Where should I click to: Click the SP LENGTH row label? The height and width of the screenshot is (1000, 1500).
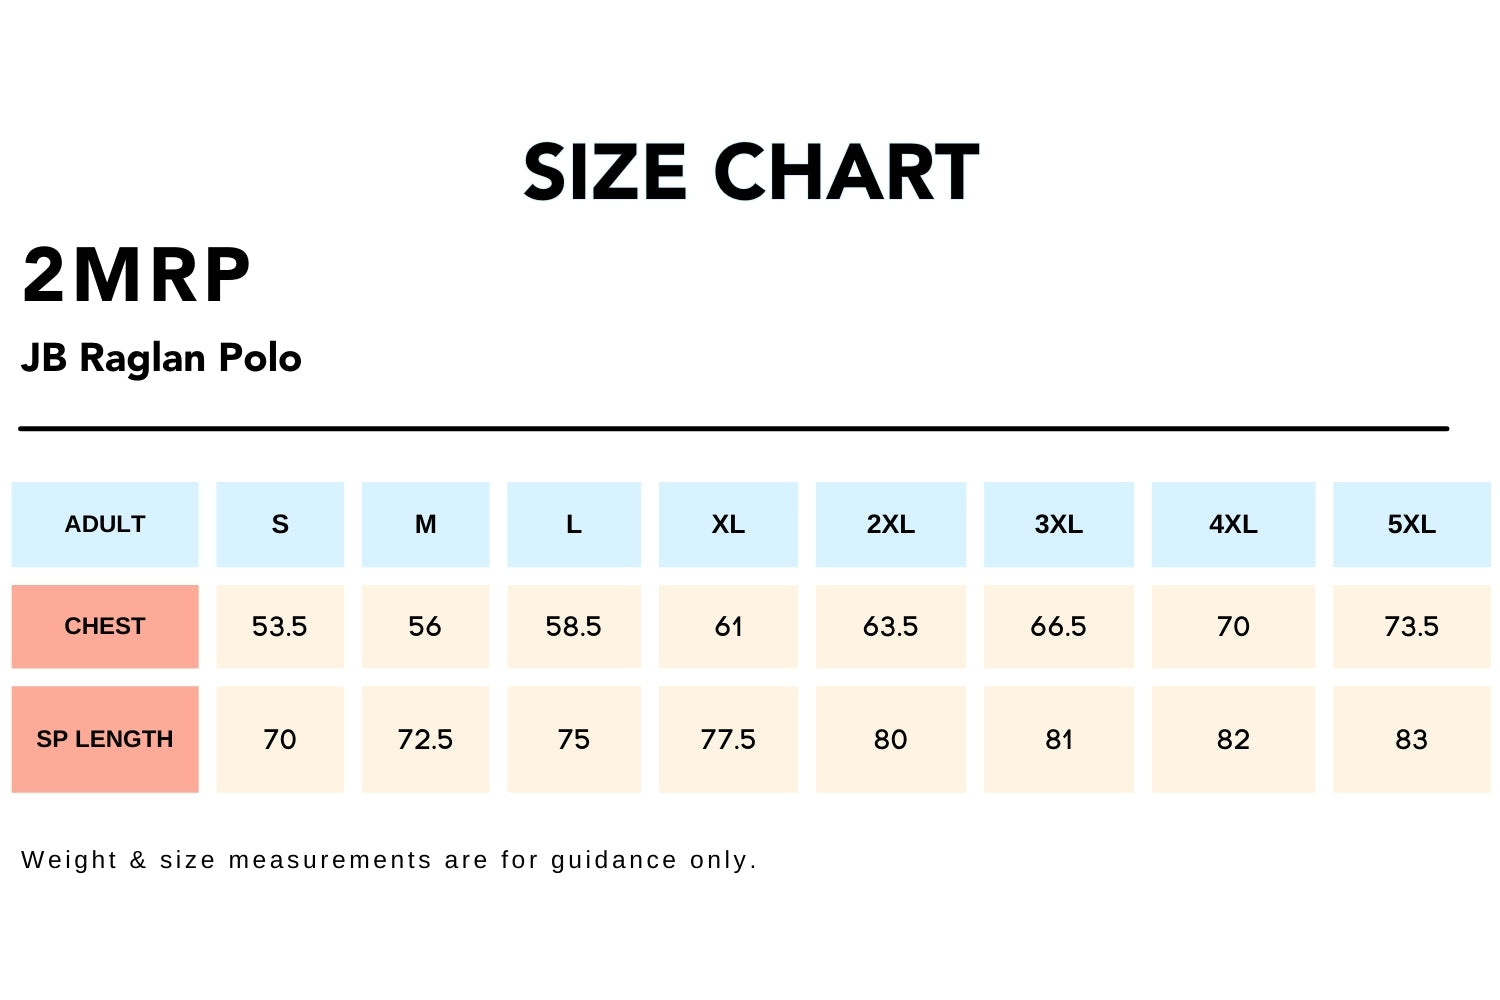click(105, 739)
